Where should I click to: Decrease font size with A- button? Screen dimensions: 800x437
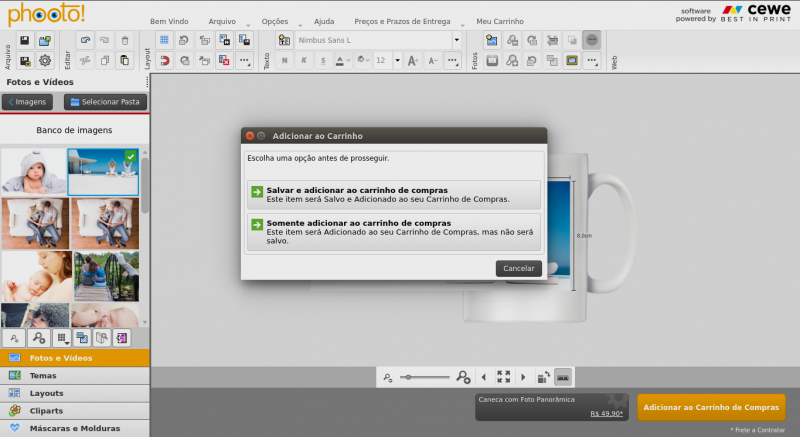433,61
